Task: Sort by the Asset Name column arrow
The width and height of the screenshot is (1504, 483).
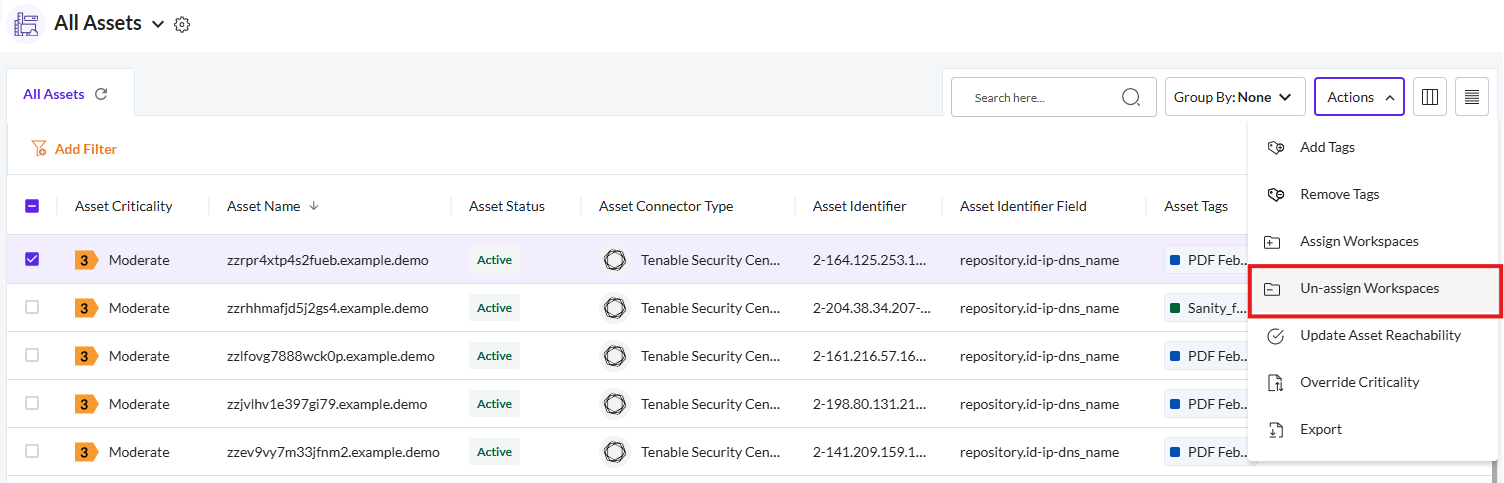Action: coord(314,206)
